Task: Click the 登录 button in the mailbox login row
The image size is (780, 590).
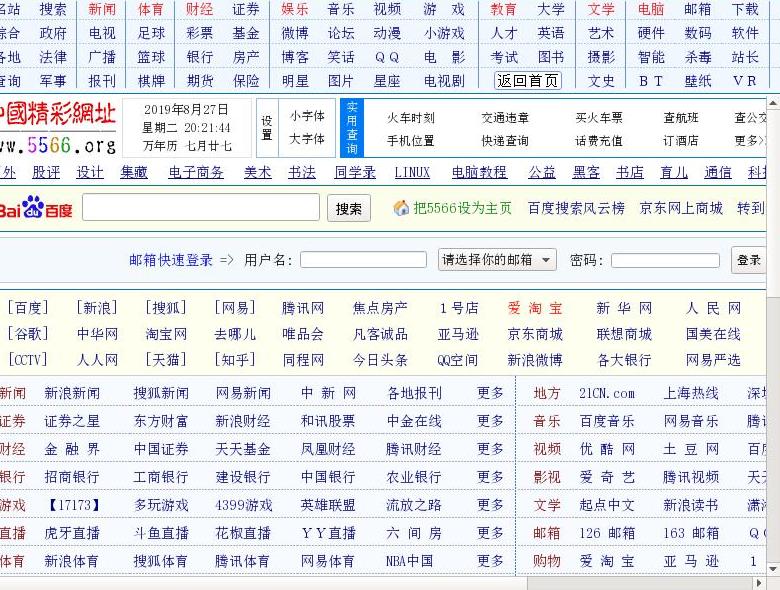Action: tap(748, 260)
